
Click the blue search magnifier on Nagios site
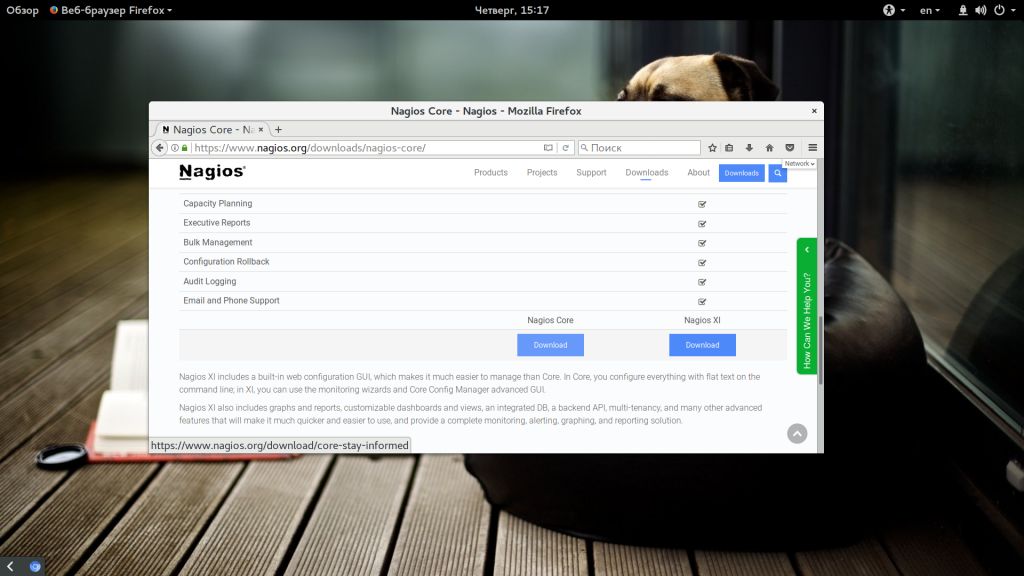point(777,173)
